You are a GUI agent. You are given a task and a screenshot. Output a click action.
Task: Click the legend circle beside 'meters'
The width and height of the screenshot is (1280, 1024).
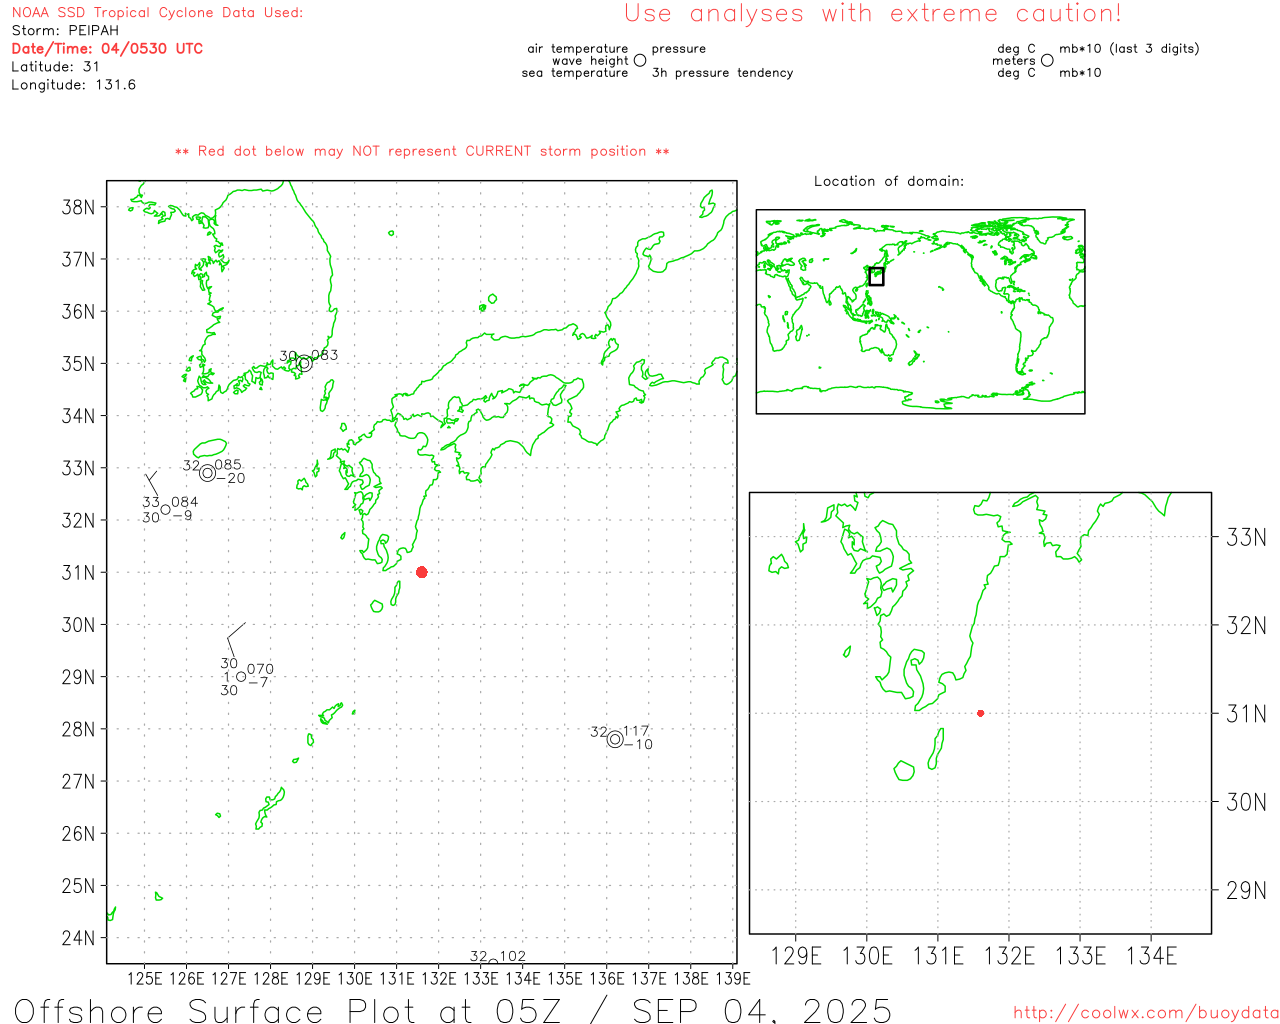pos(1047,60)
